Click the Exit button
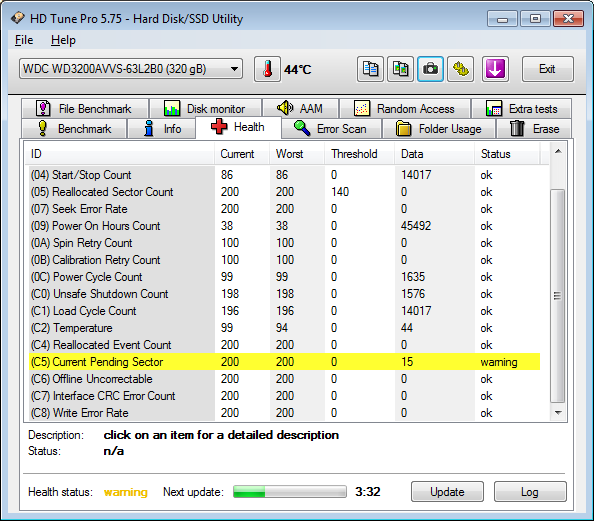The image size is (594, 521). pos(547,69)
